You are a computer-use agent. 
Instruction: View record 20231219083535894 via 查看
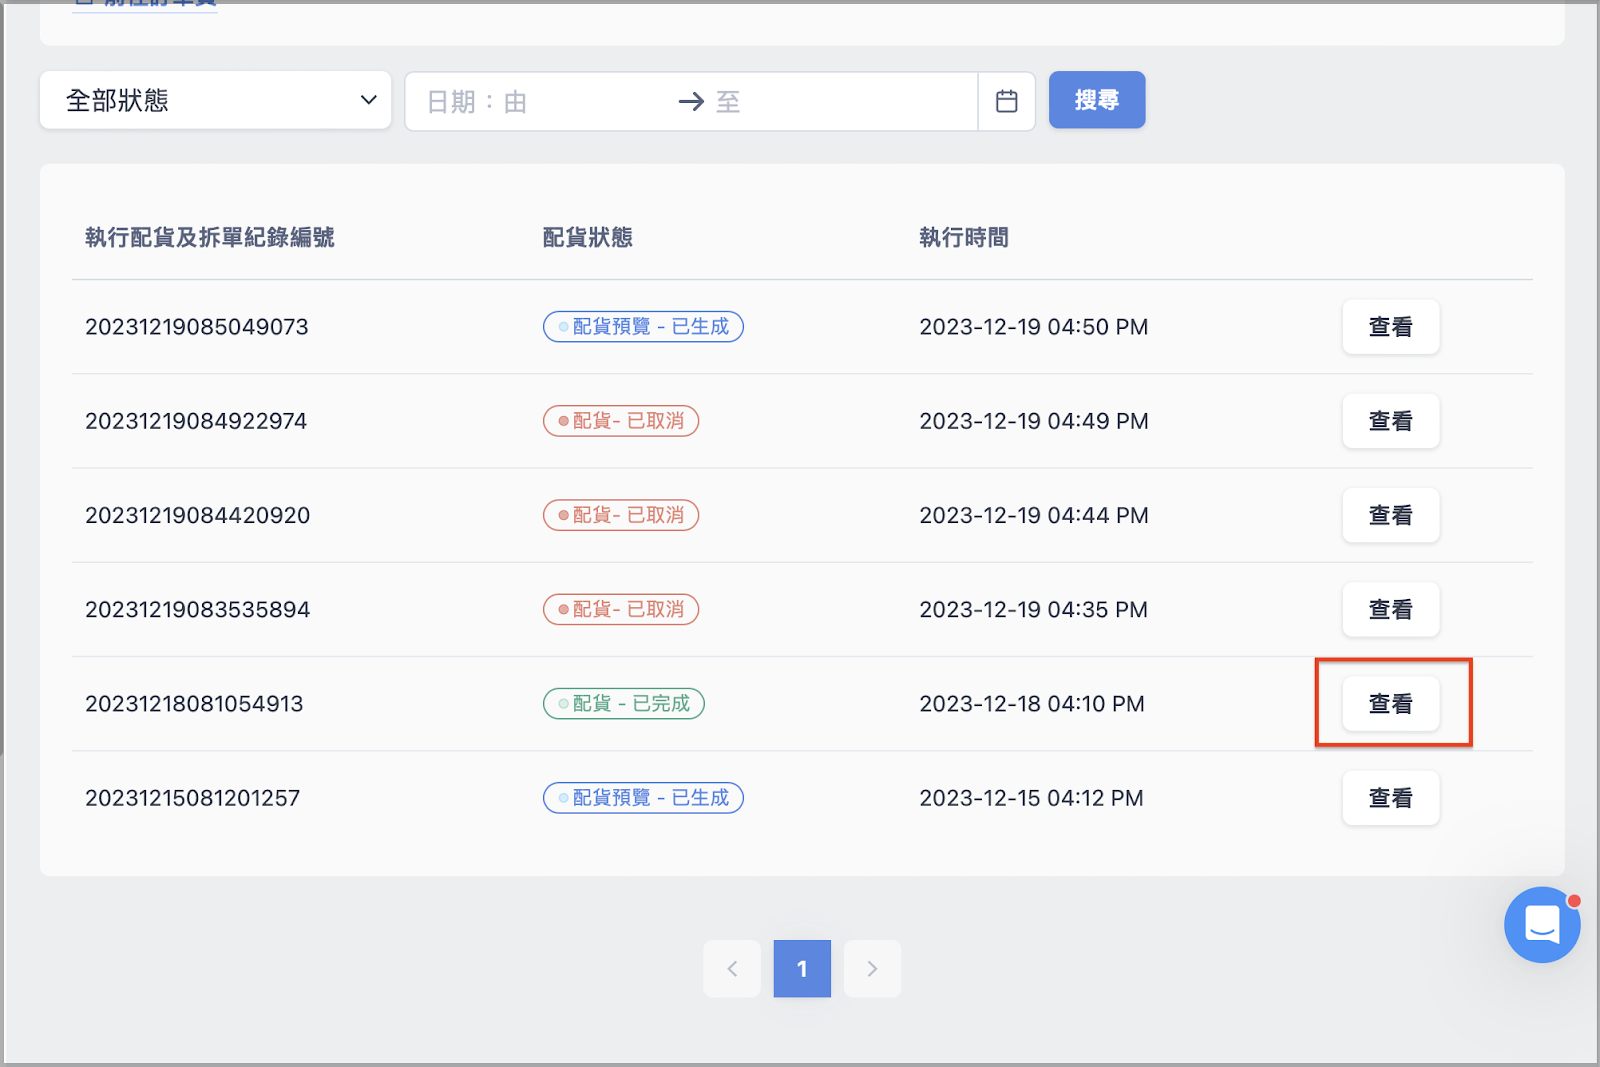click(1391, 609)
